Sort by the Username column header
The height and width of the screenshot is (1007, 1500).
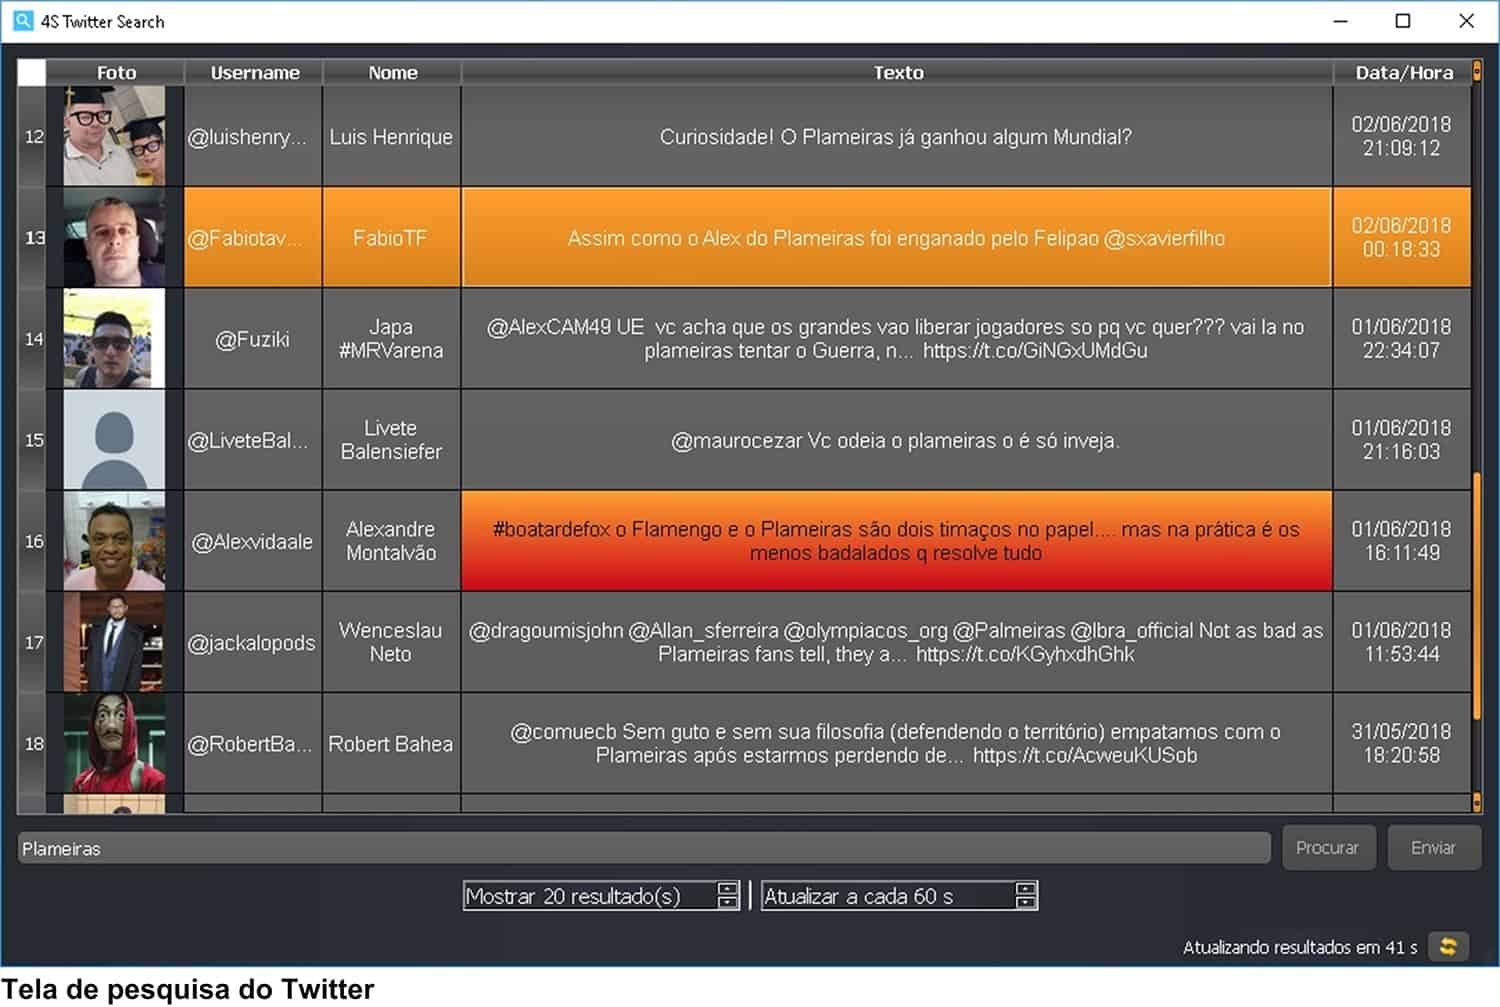[x=254, y=72]
